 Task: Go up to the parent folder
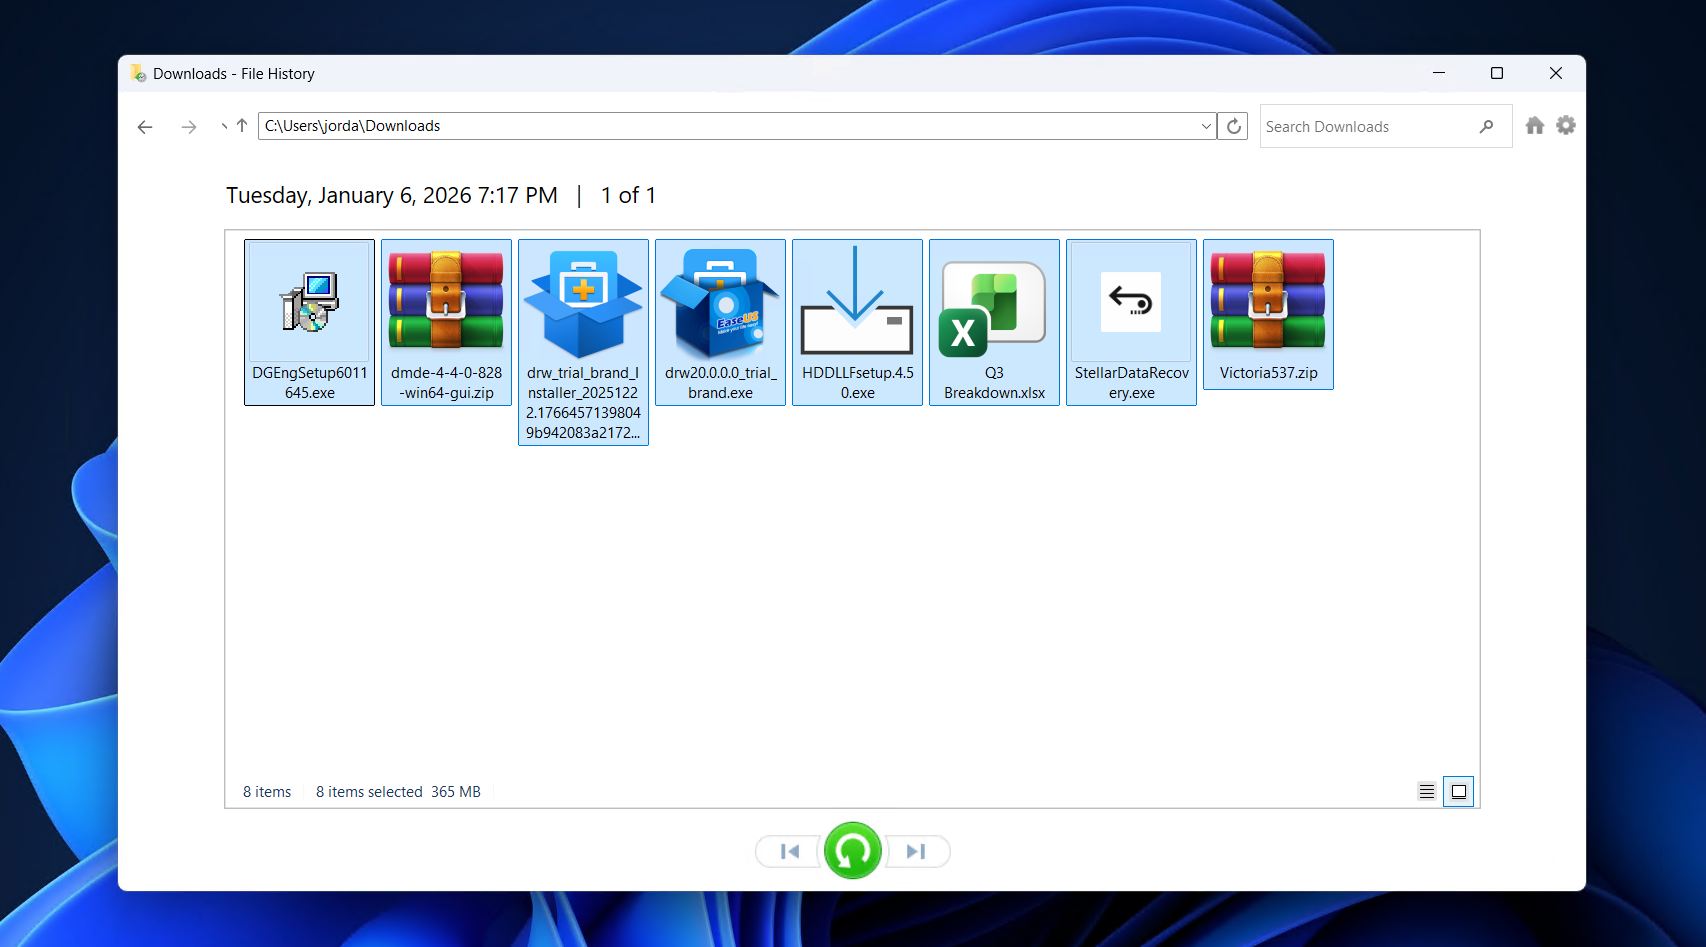[x=241, y=126]
